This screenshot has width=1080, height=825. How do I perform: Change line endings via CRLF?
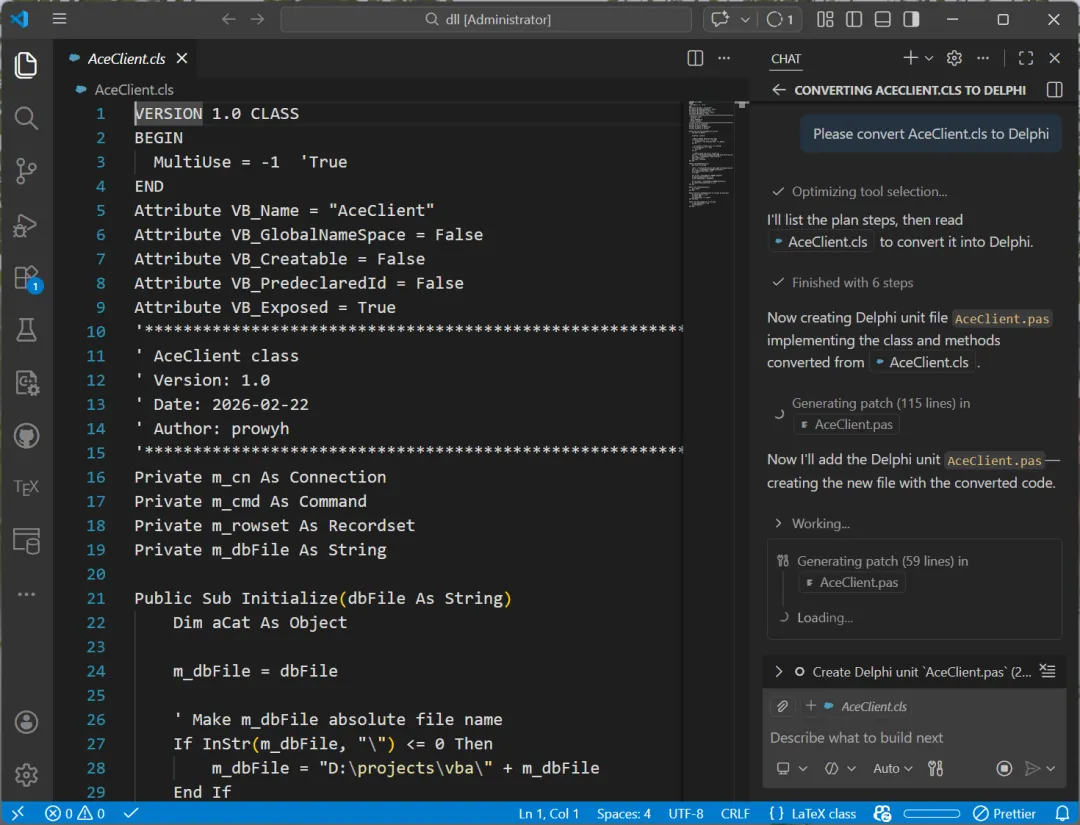[735, 813]
